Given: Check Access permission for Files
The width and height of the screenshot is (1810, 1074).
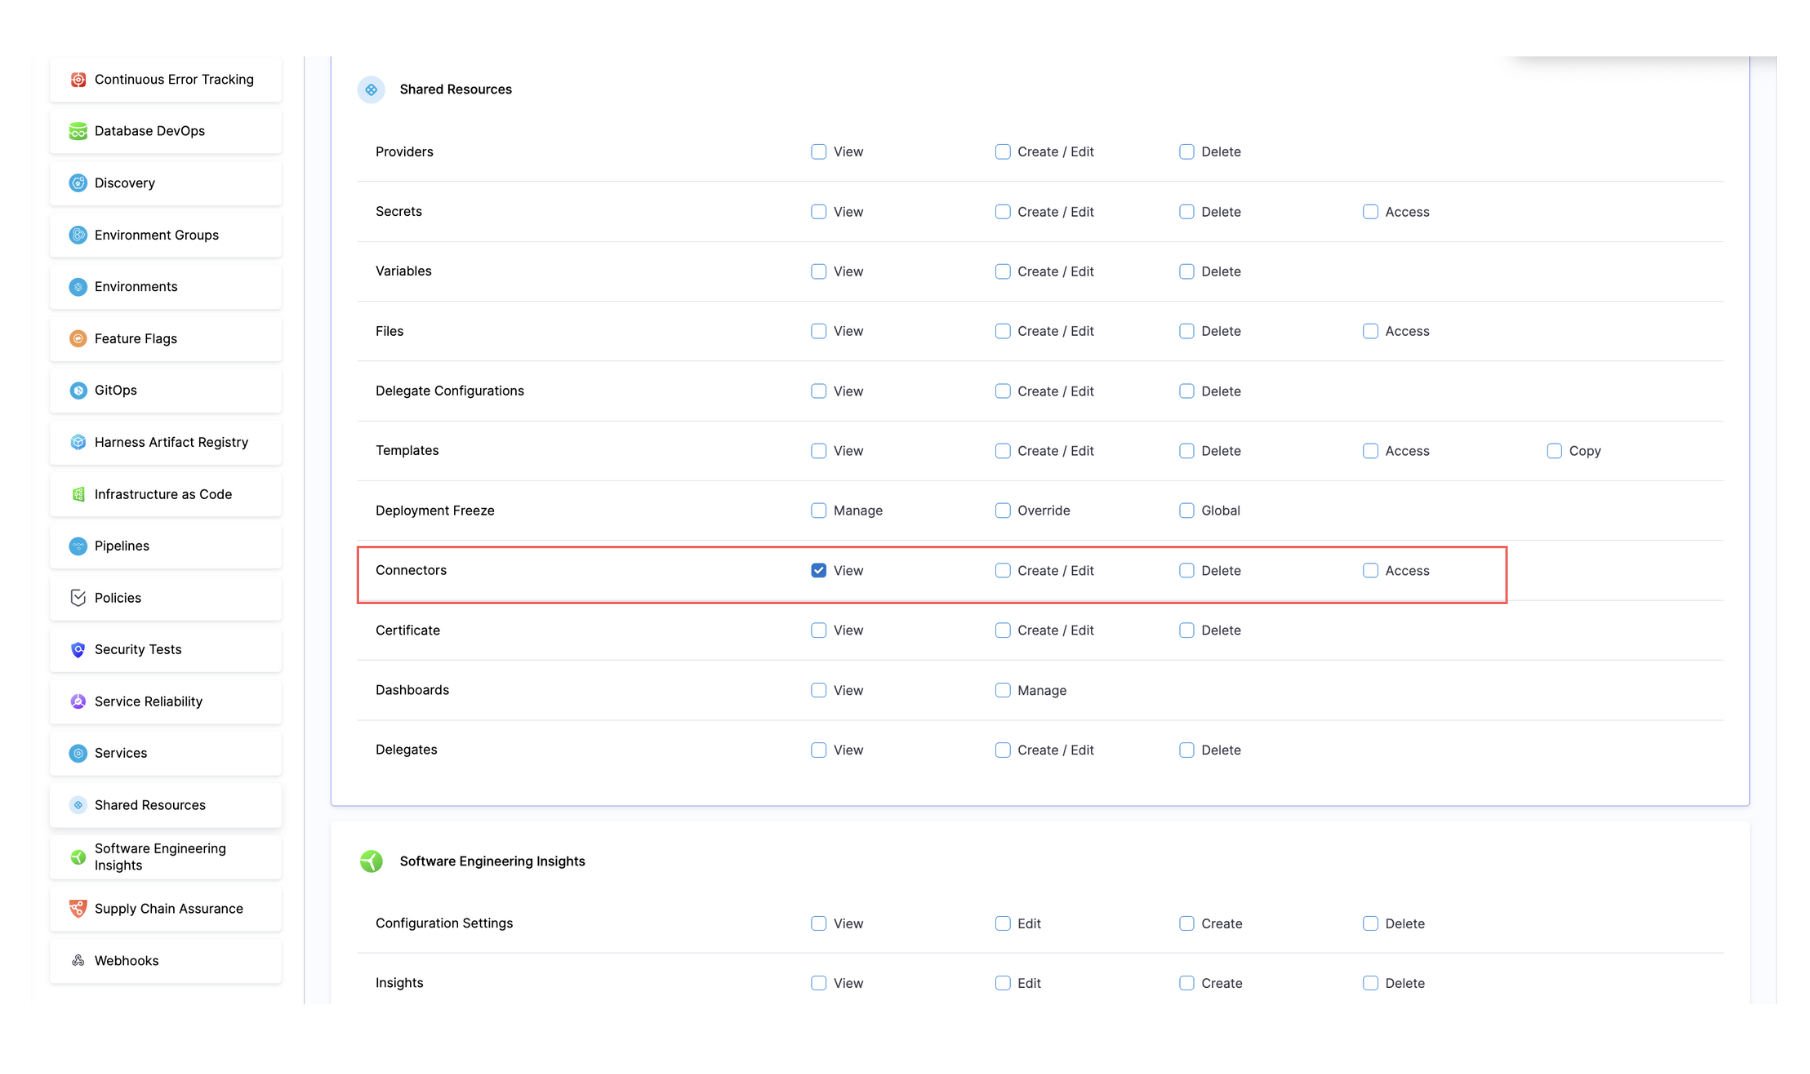Looking at the screenshot, I should (1370, 331).
